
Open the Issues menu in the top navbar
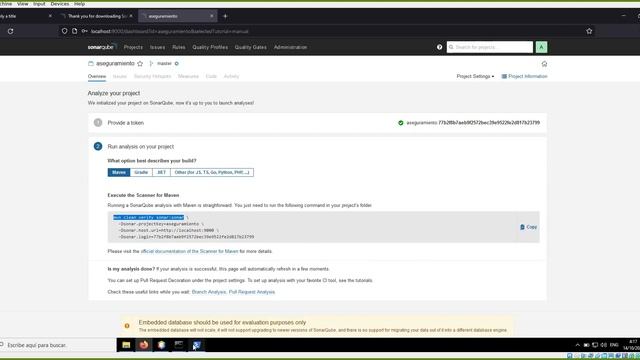157,47
